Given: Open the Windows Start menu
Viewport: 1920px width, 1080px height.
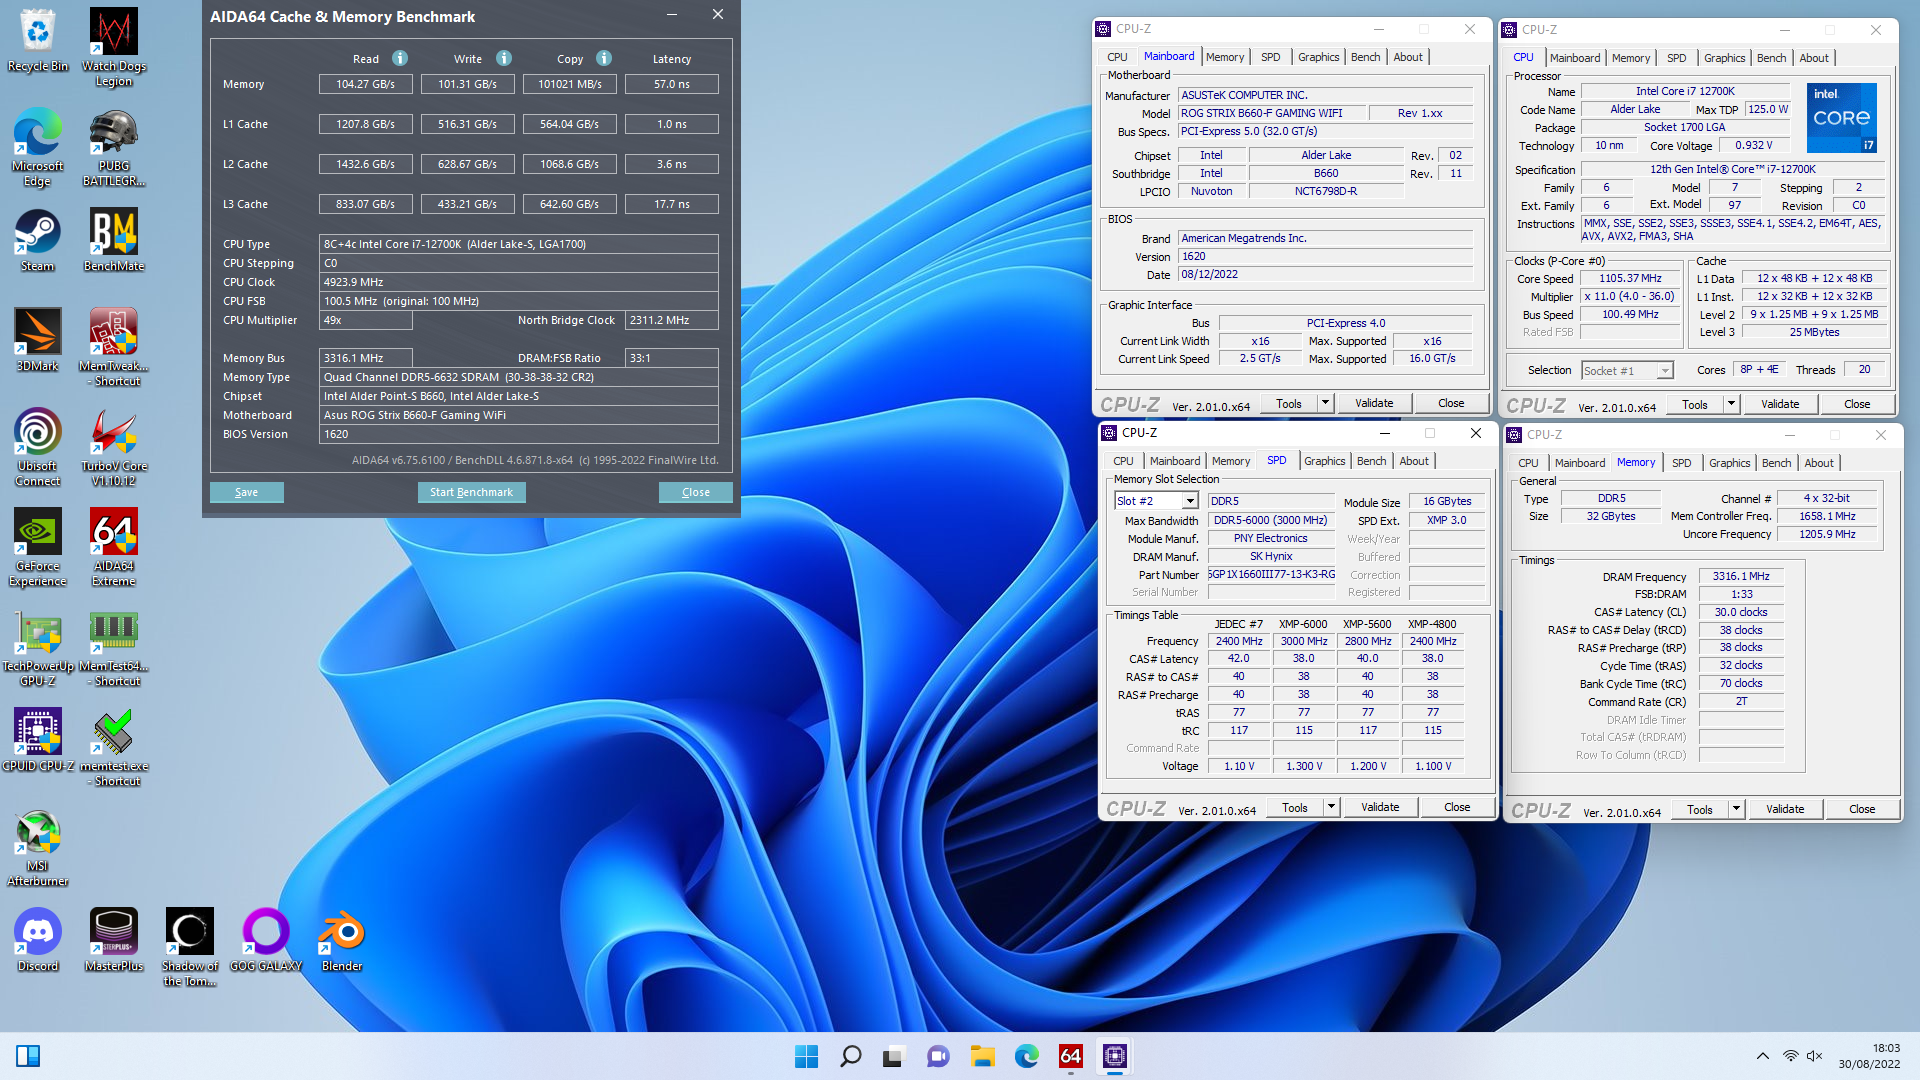Looking at the screenshot, I should 806,1056.
